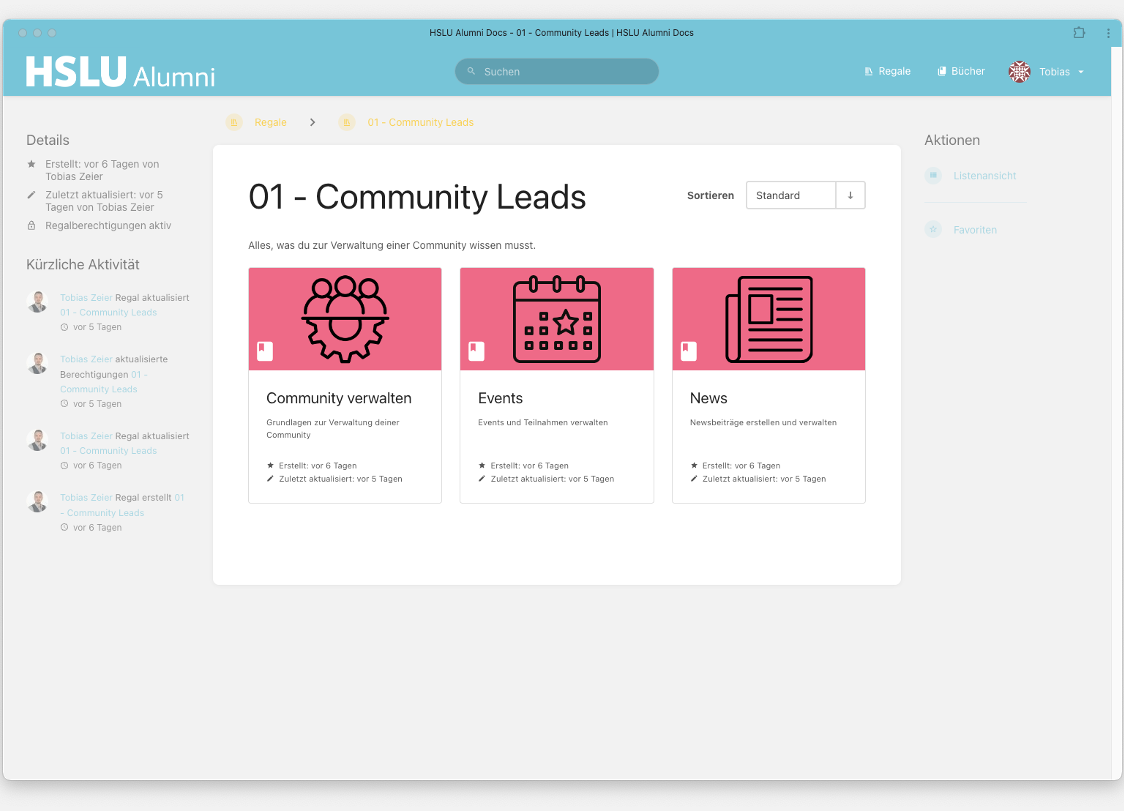The width and height of the screenshot is (1124, 811).
Task: Open the Sortieren Standard dropdown
Action: point(790,195)
